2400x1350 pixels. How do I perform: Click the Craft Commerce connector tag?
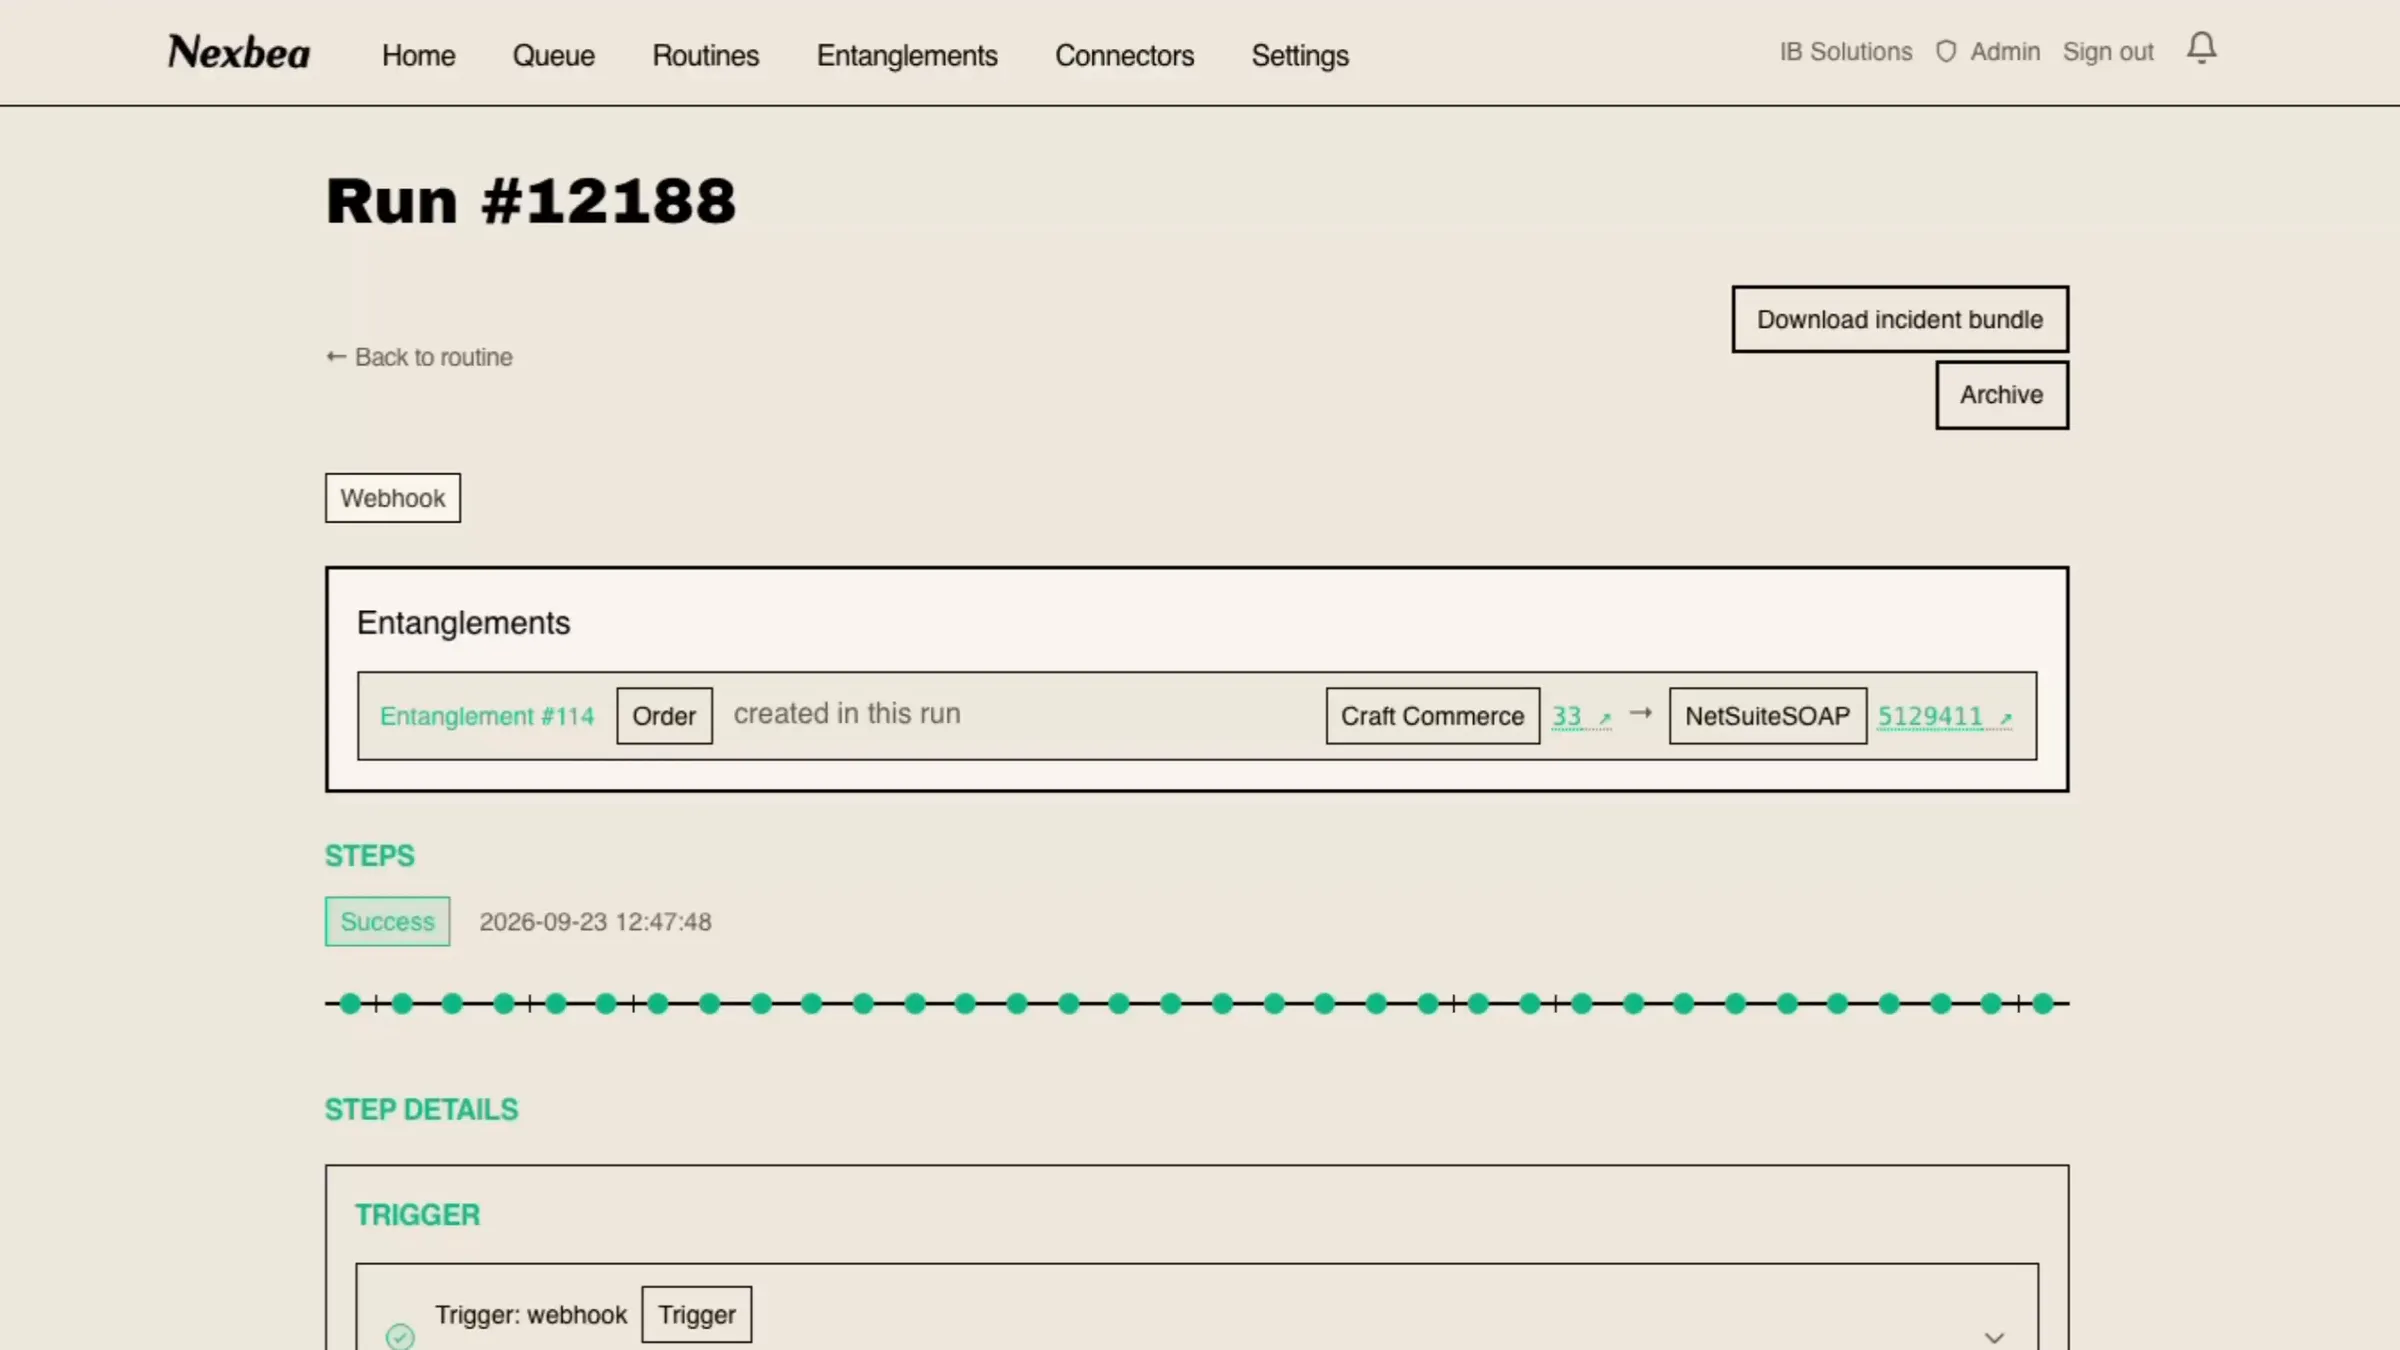click(1432, 716)
